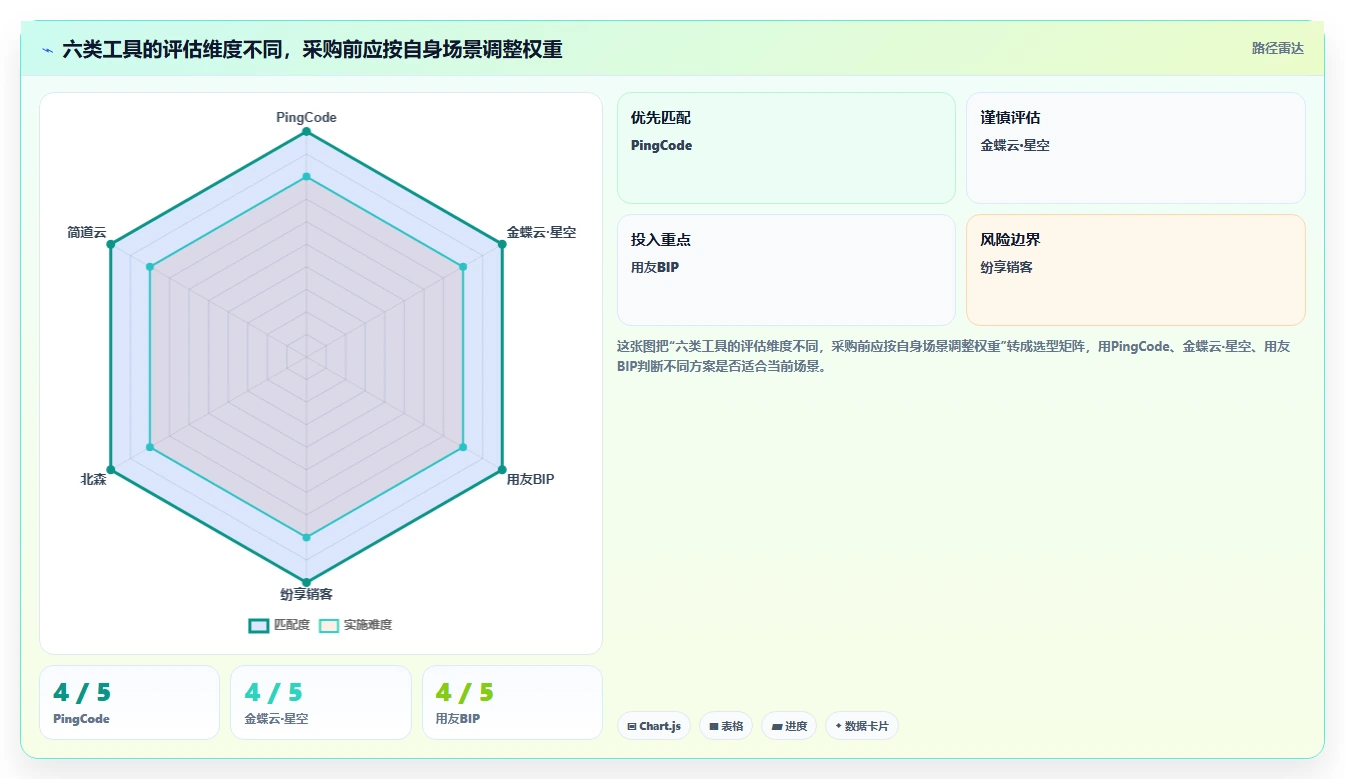Open the 谨慎评估 card heading

click(1010, 118)
